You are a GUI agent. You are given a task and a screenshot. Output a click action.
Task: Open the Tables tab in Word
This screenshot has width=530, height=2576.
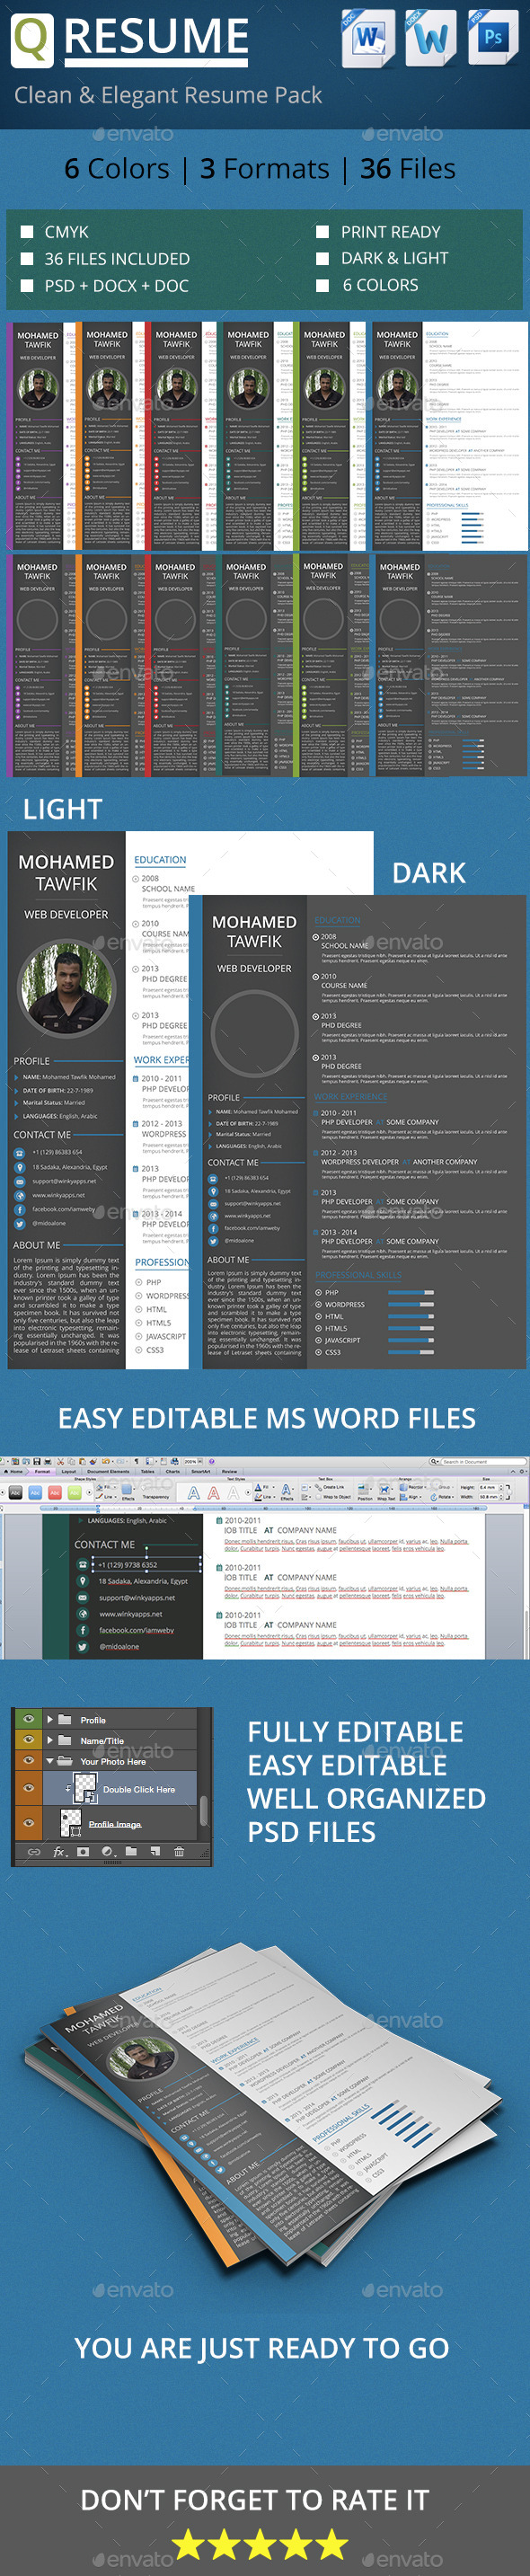click(147, 1471)
